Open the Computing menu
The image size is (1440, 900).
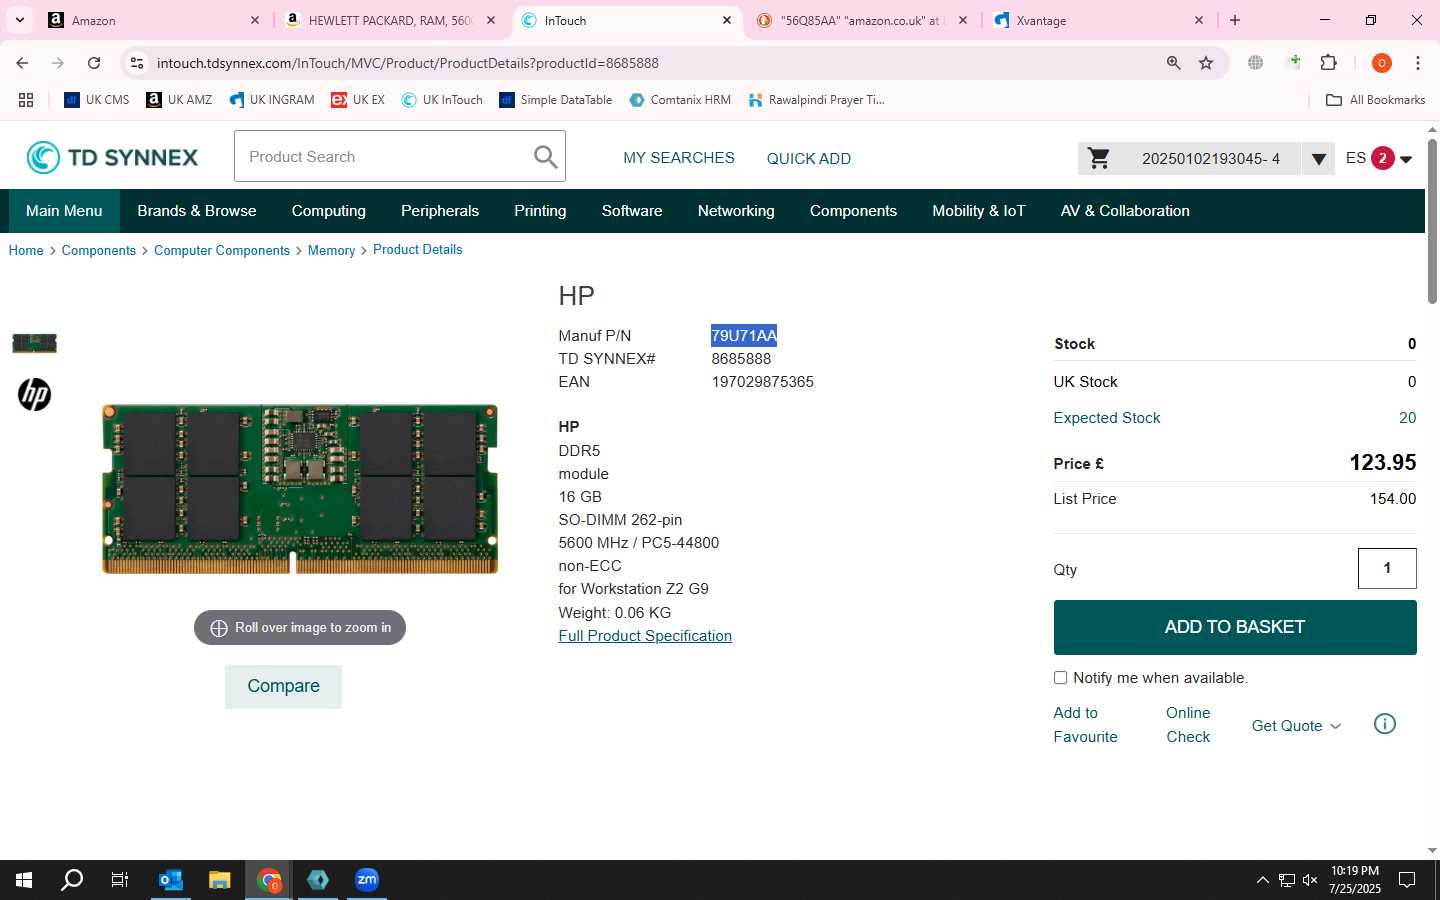[329, 211]
